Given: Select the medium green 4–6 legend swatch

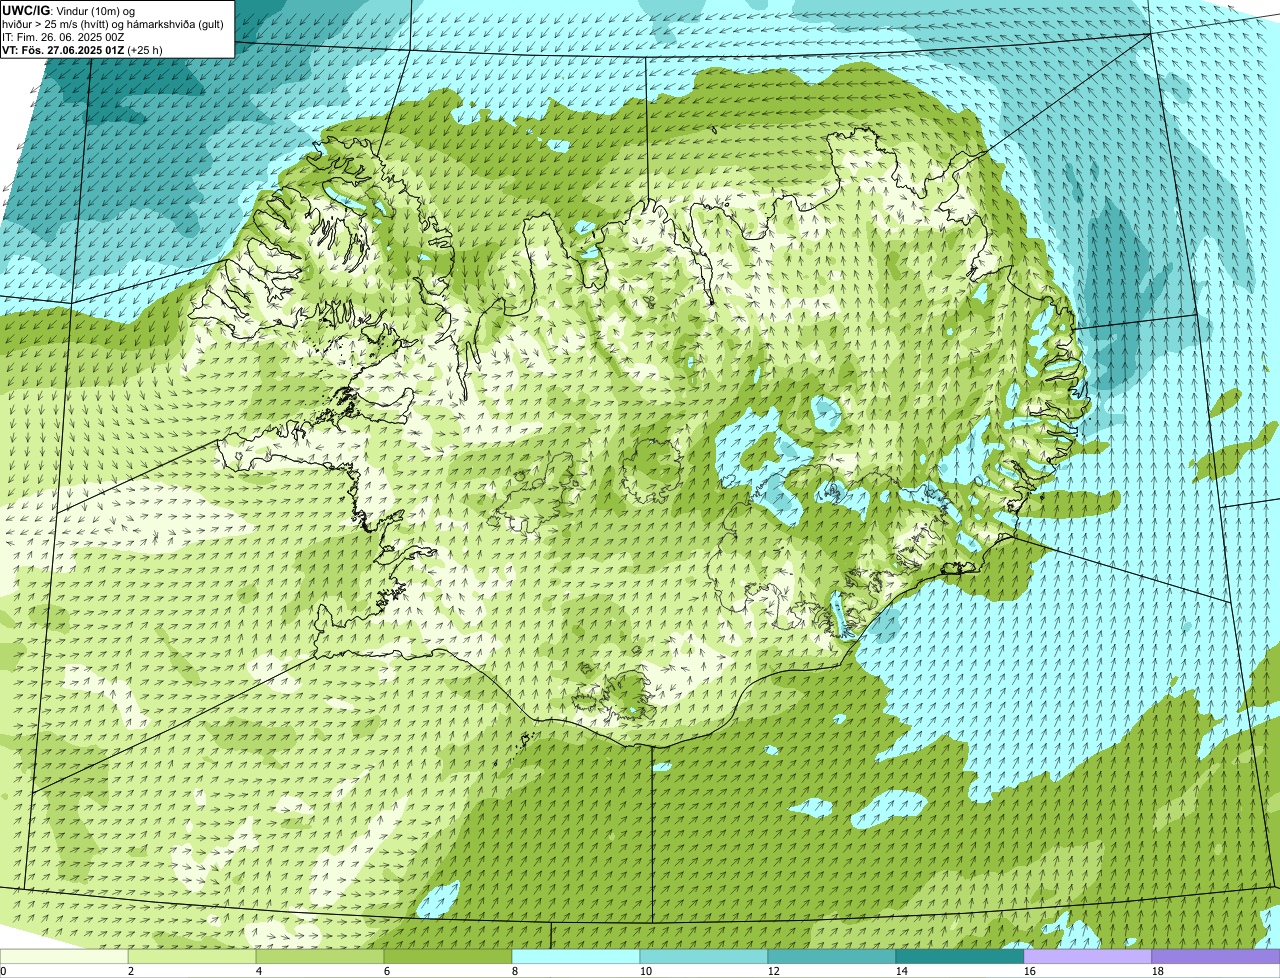Looking at the screenshot, I should click(x=320, y=956).
